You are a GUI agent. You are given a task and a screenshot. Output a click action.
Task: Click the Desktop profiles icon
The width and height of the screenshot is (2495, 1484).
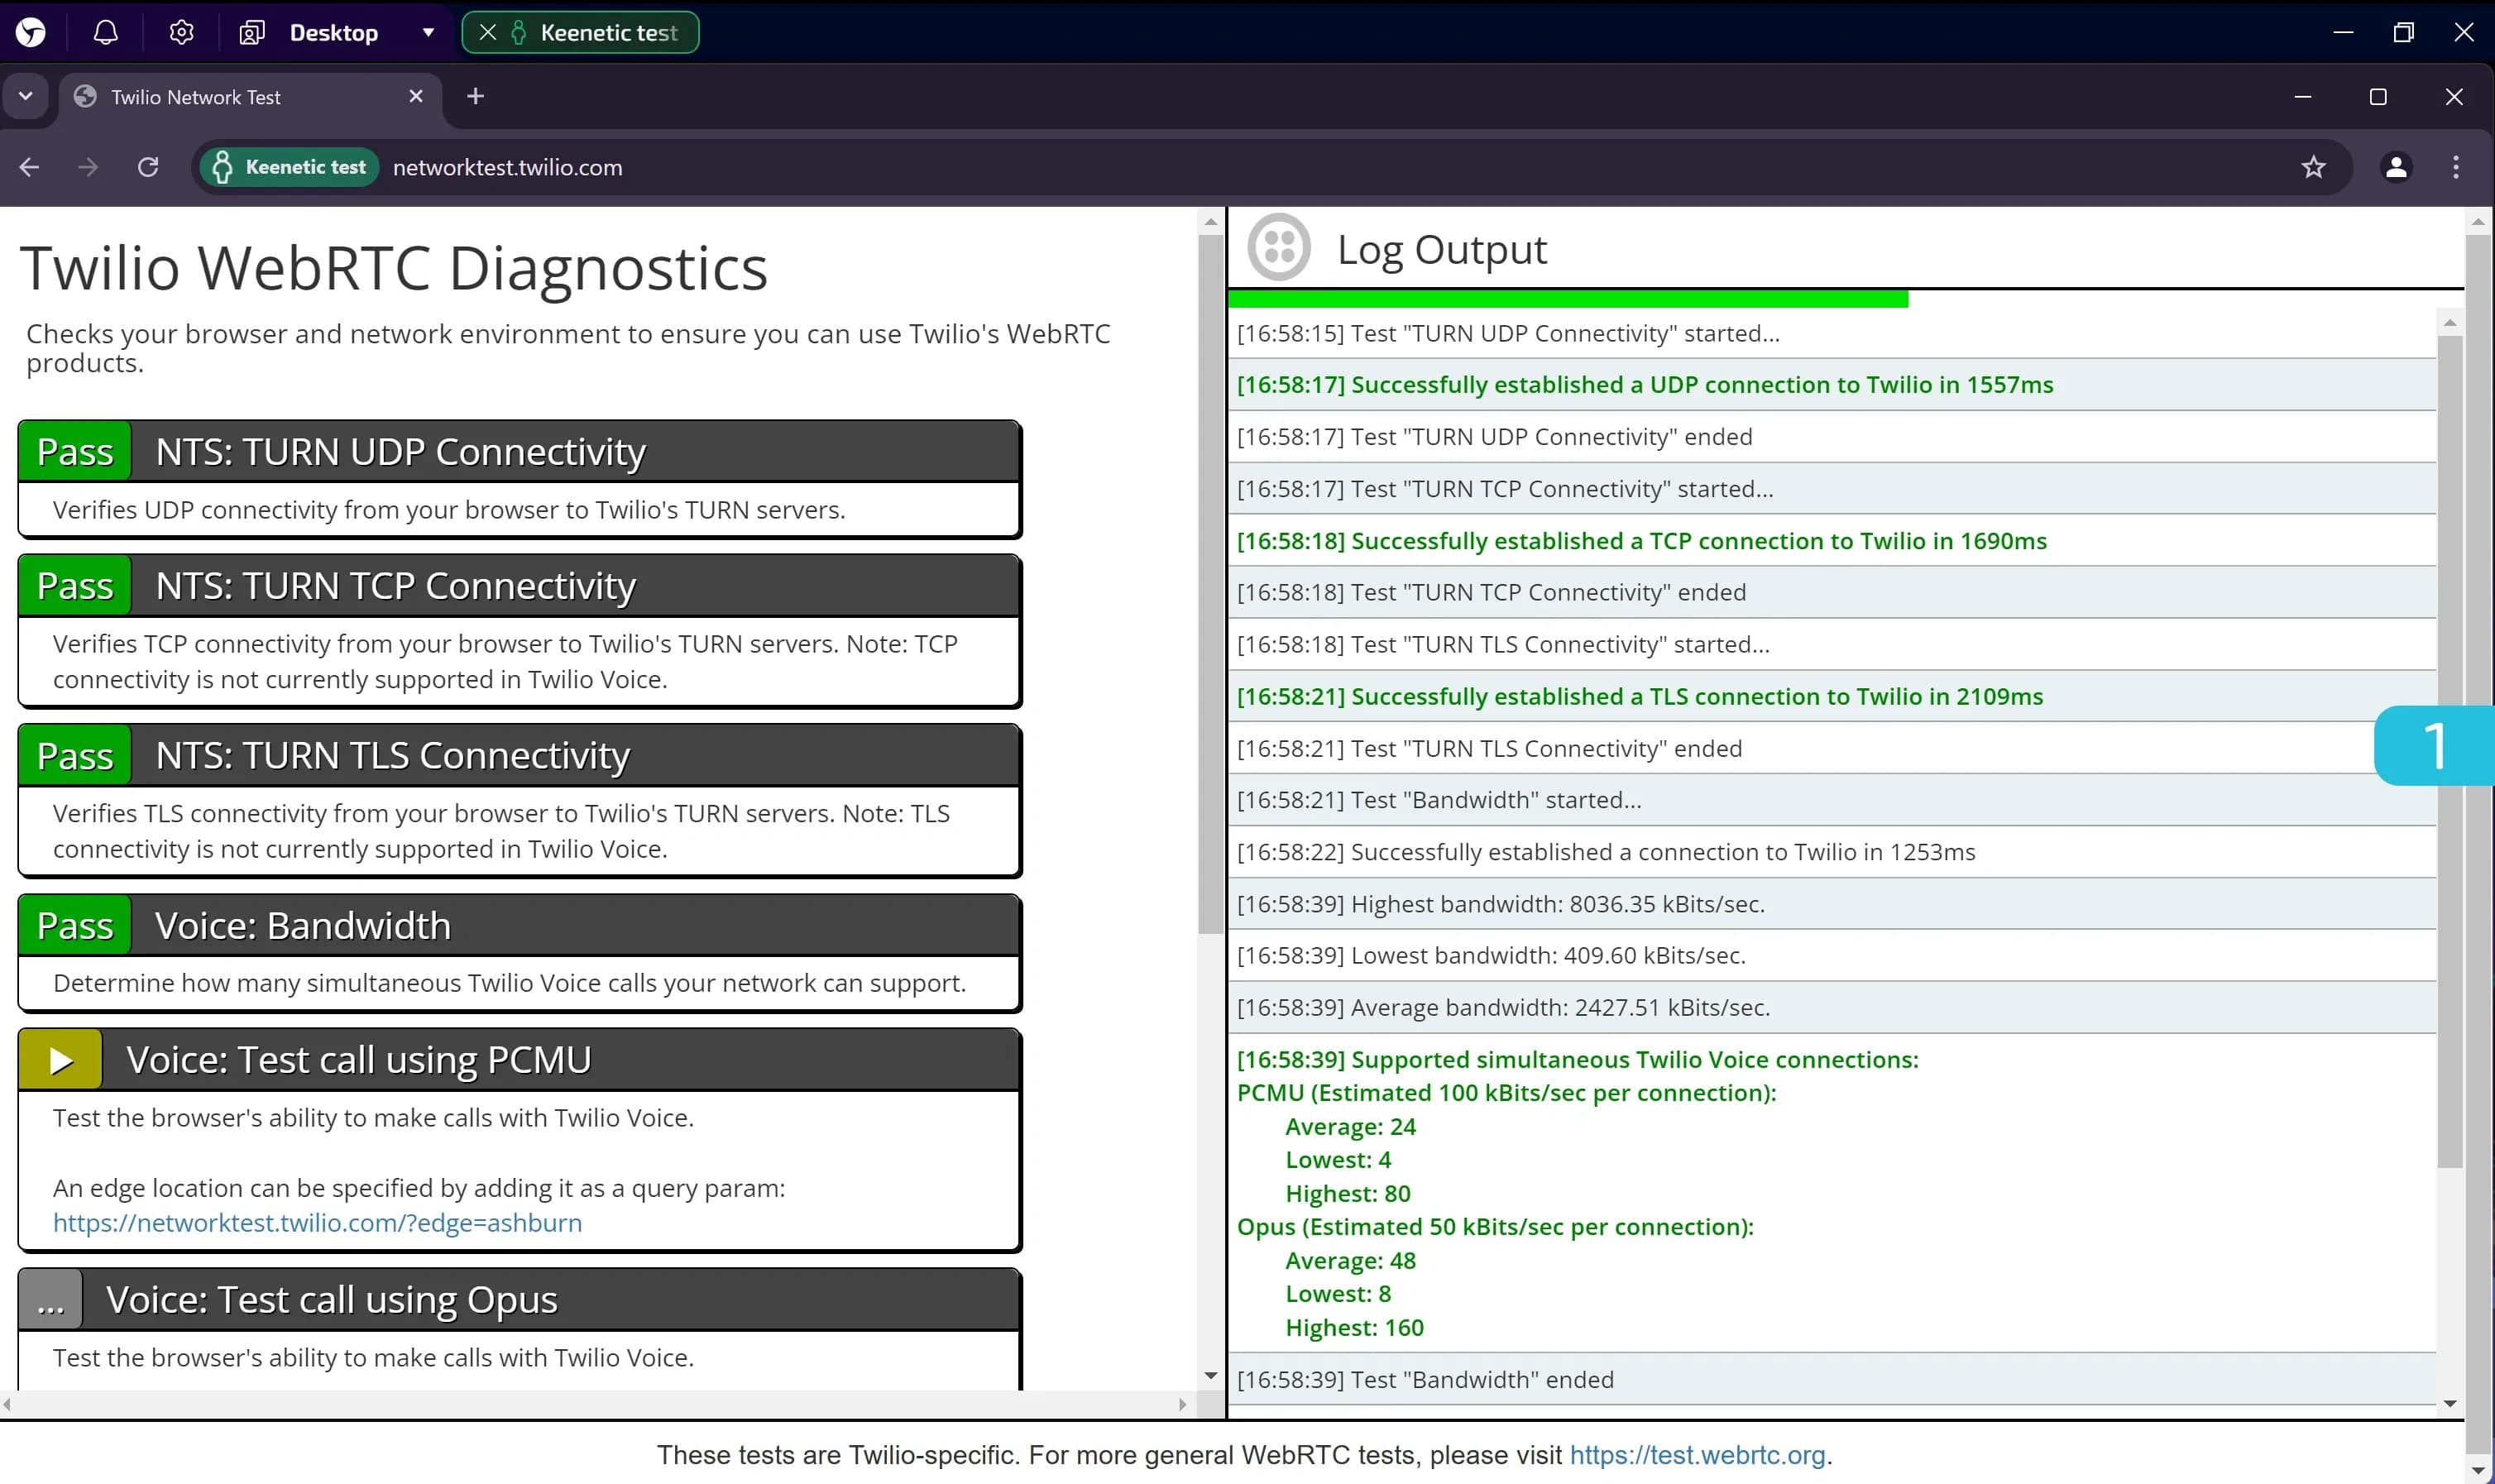[252, 32]
